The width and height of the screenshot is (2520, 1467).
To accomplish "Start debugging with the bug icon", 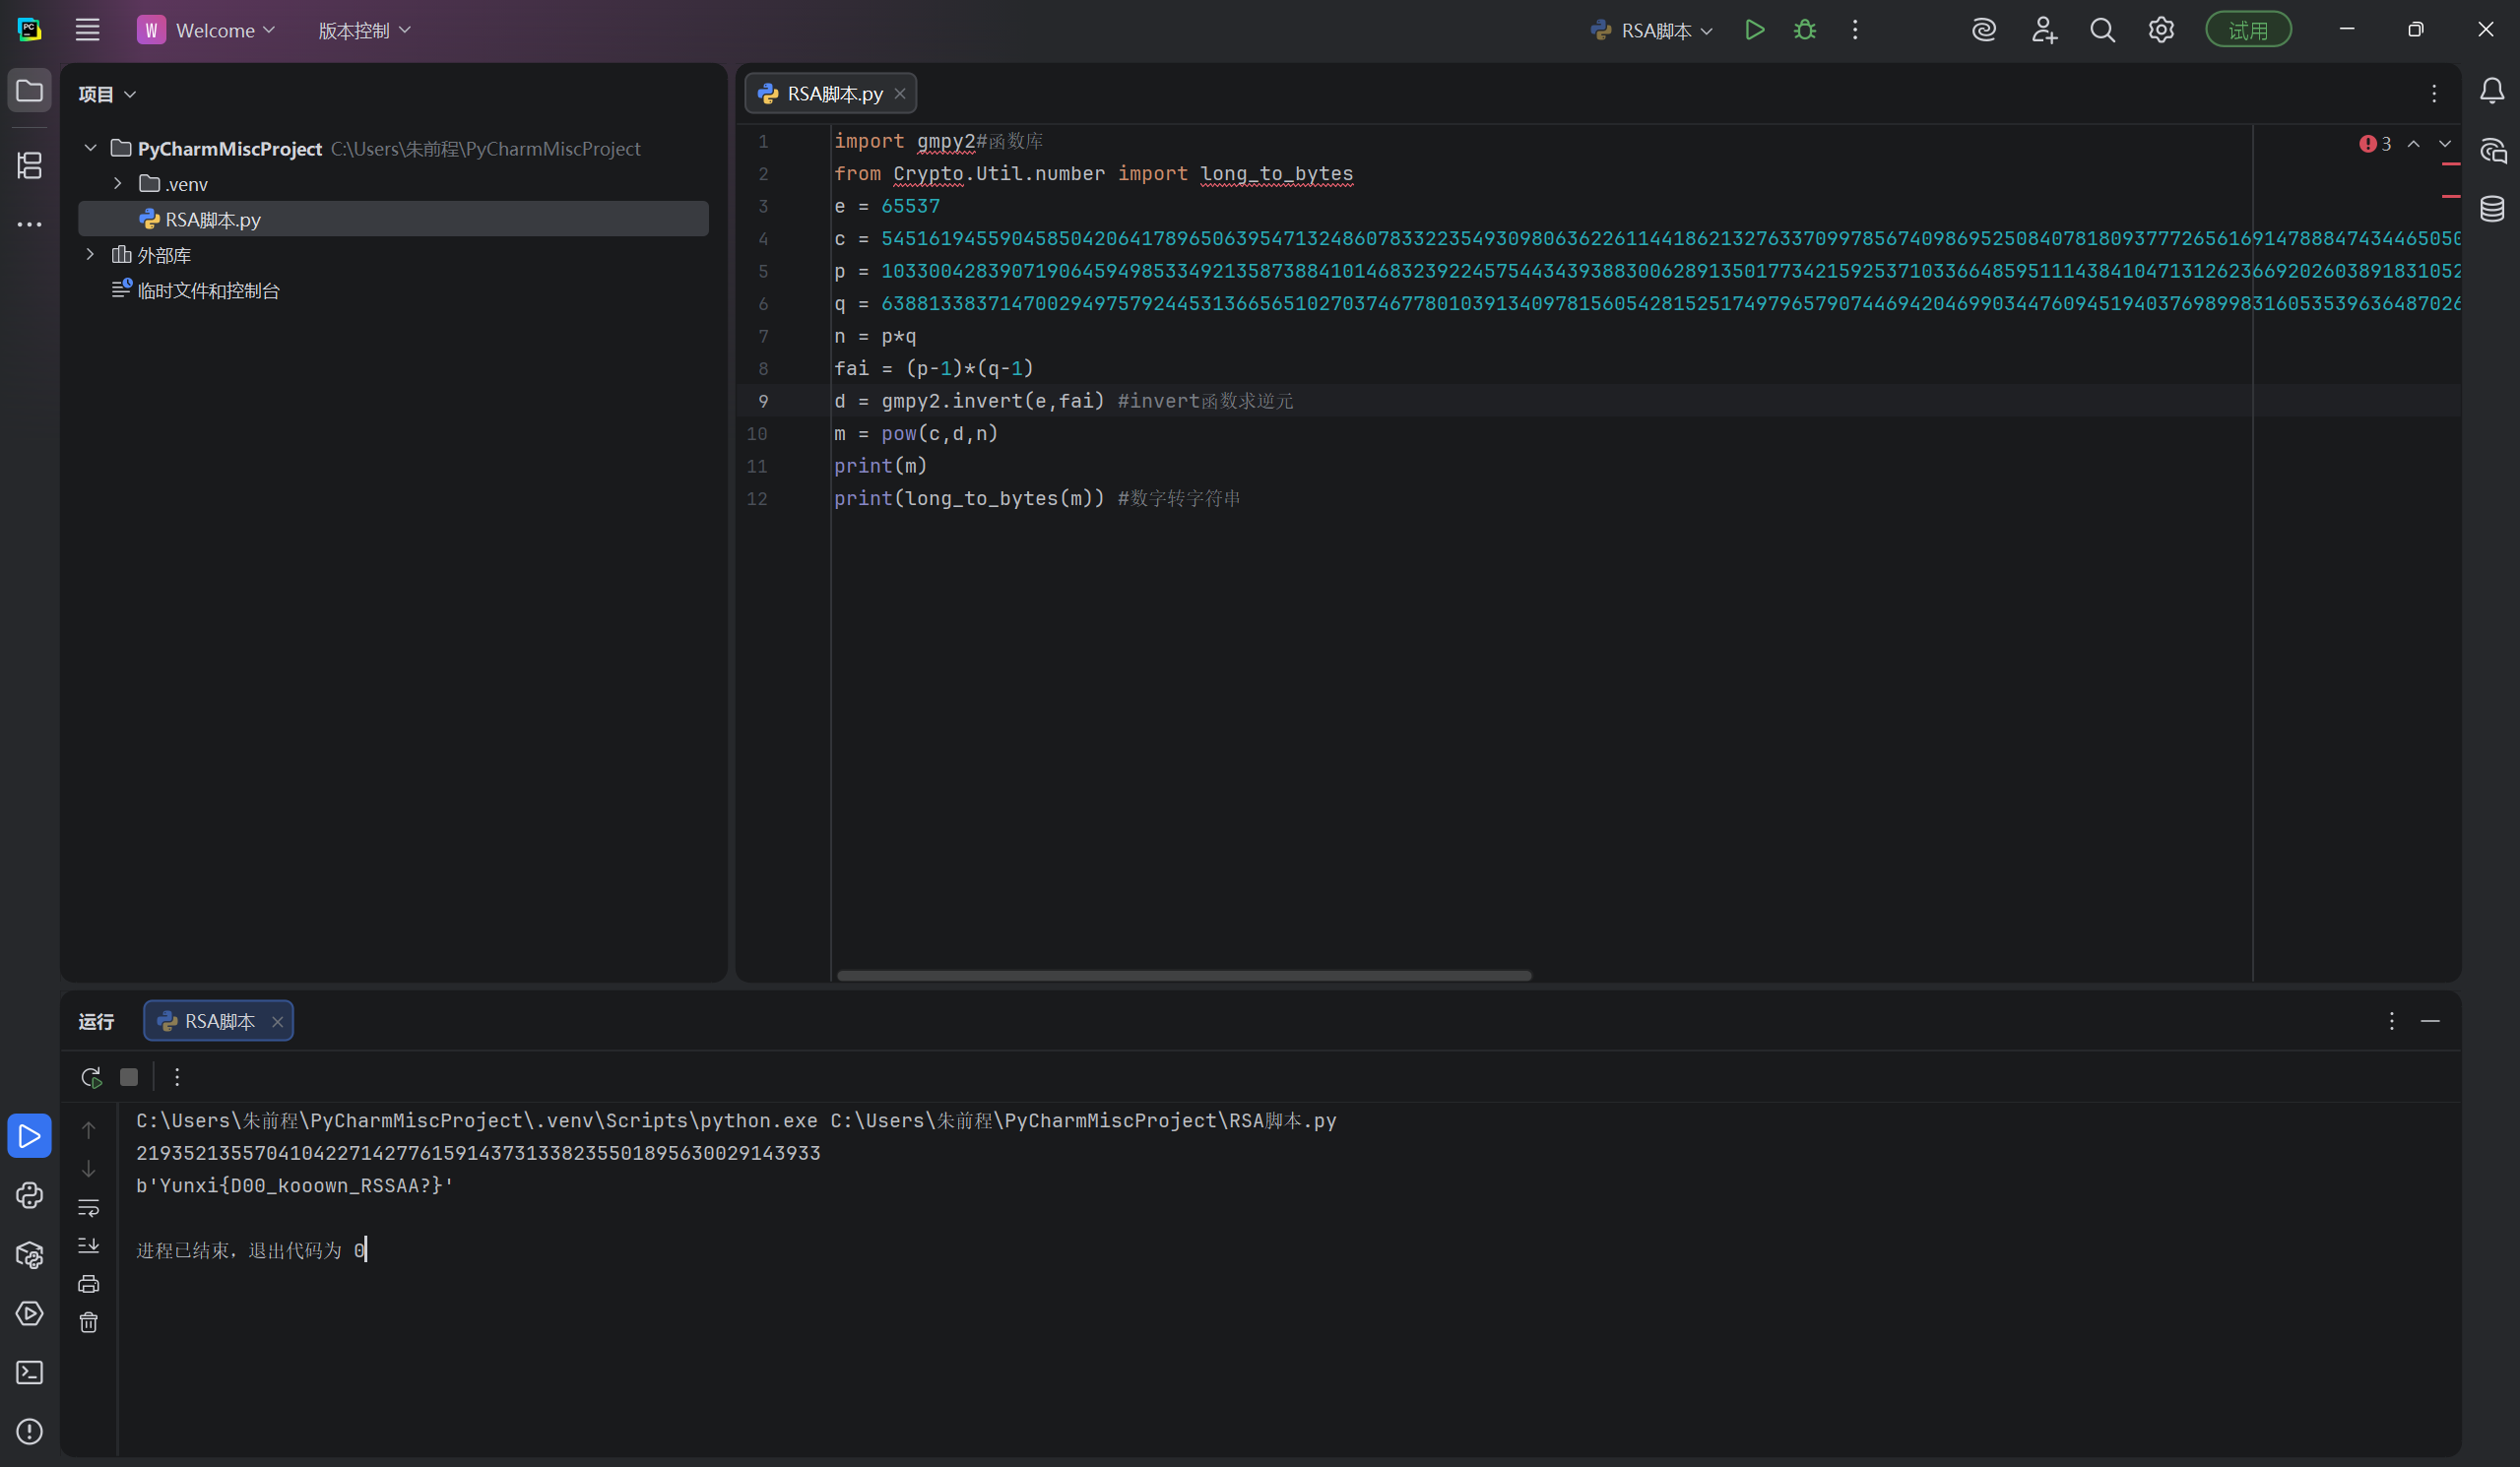I will [x=1804, y=30].
